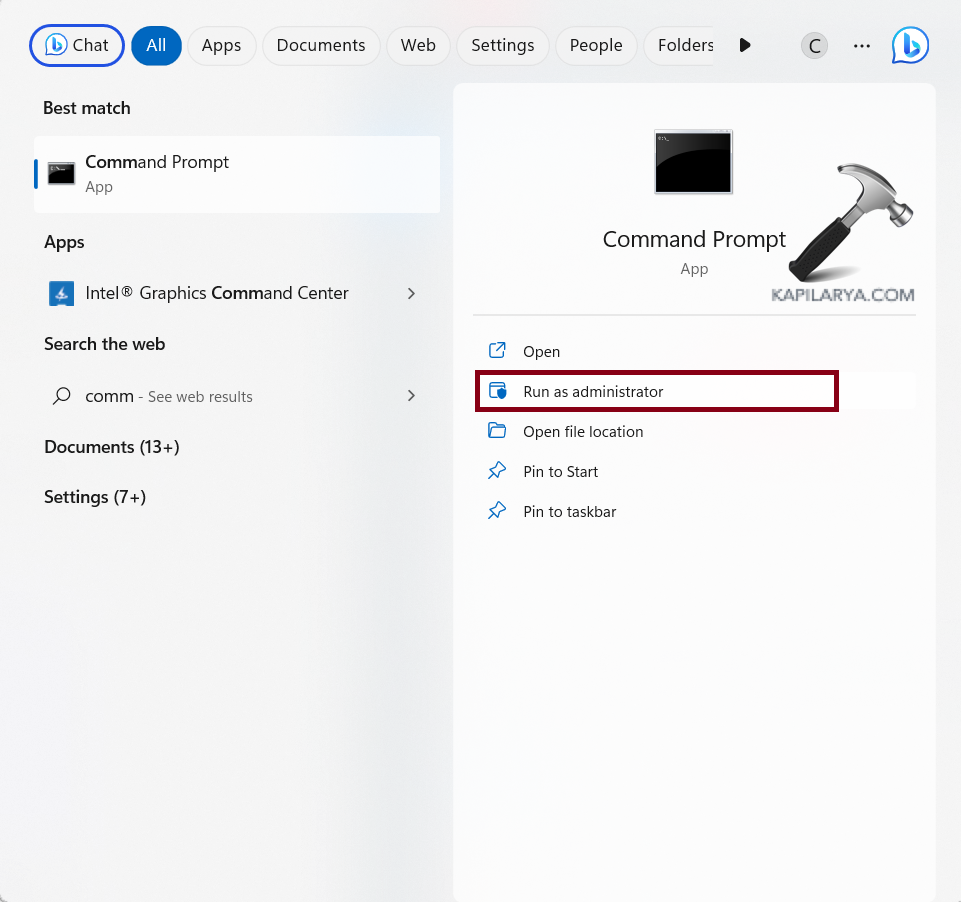Click the Run as administrator shield icon
The image size is (961, 902).
[x=498, y=391]
